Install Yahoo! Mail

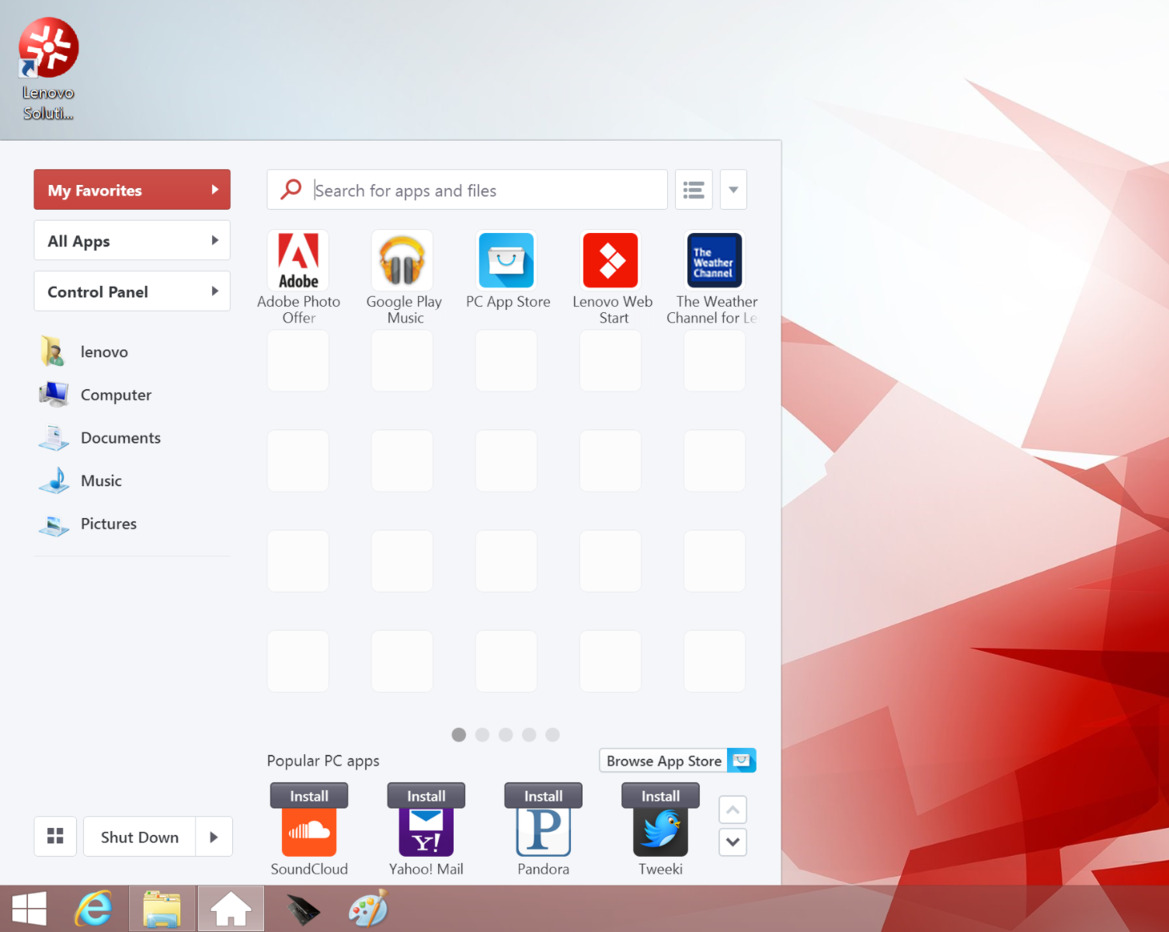click(x=426, y=796)
